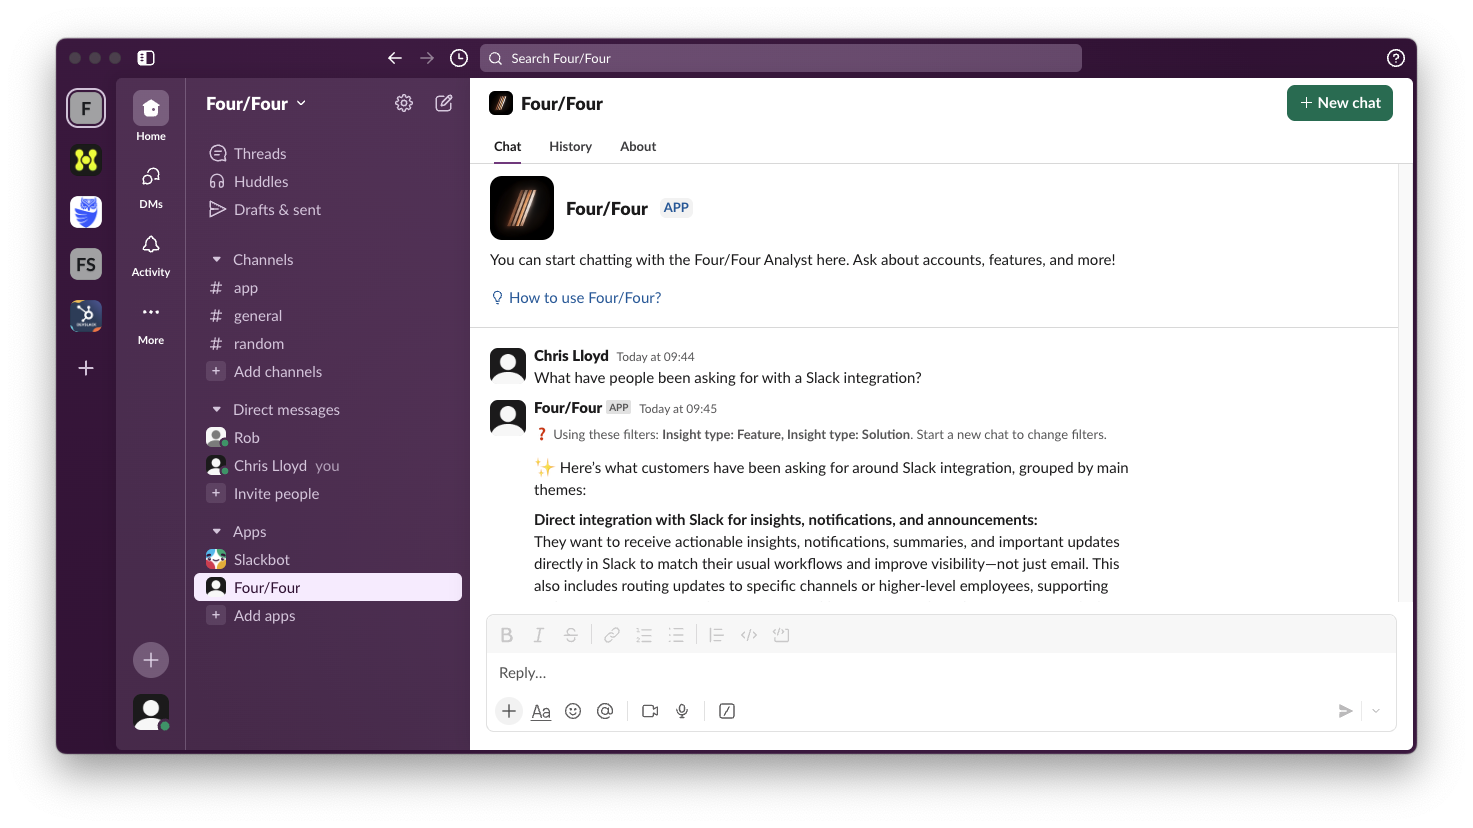The image size is (1473, 828).
Task: Mention someone with the @ icon
Action: coord(605,711)
